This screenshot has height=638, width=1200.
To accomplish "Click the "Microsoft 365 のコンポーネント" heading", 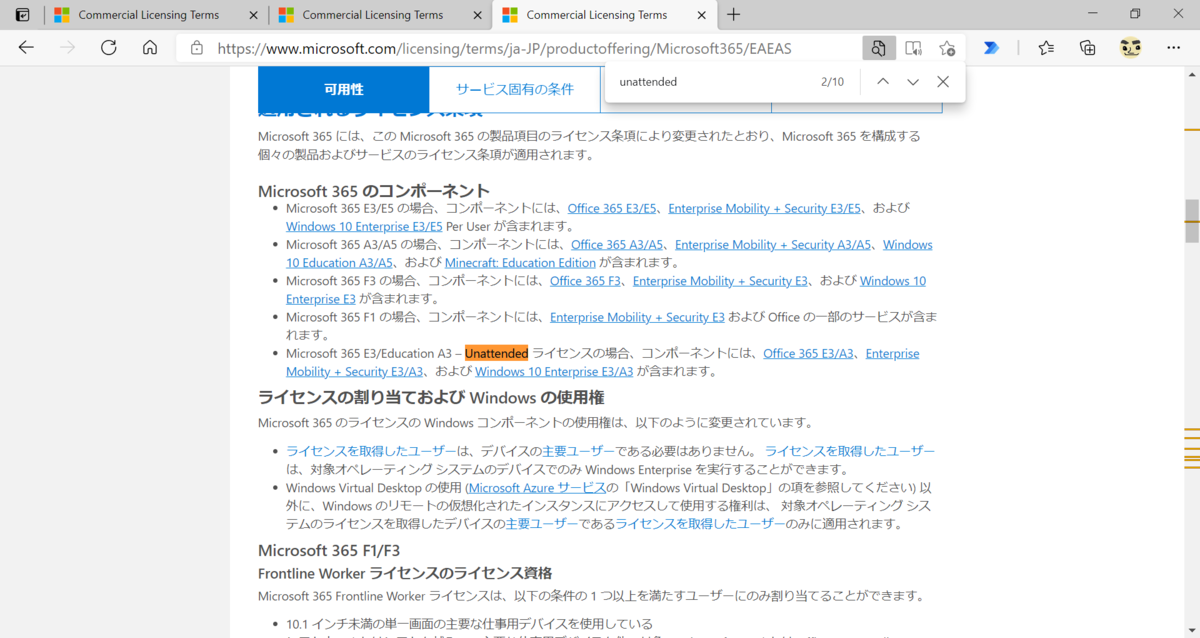I will click(x=374, y=190).
